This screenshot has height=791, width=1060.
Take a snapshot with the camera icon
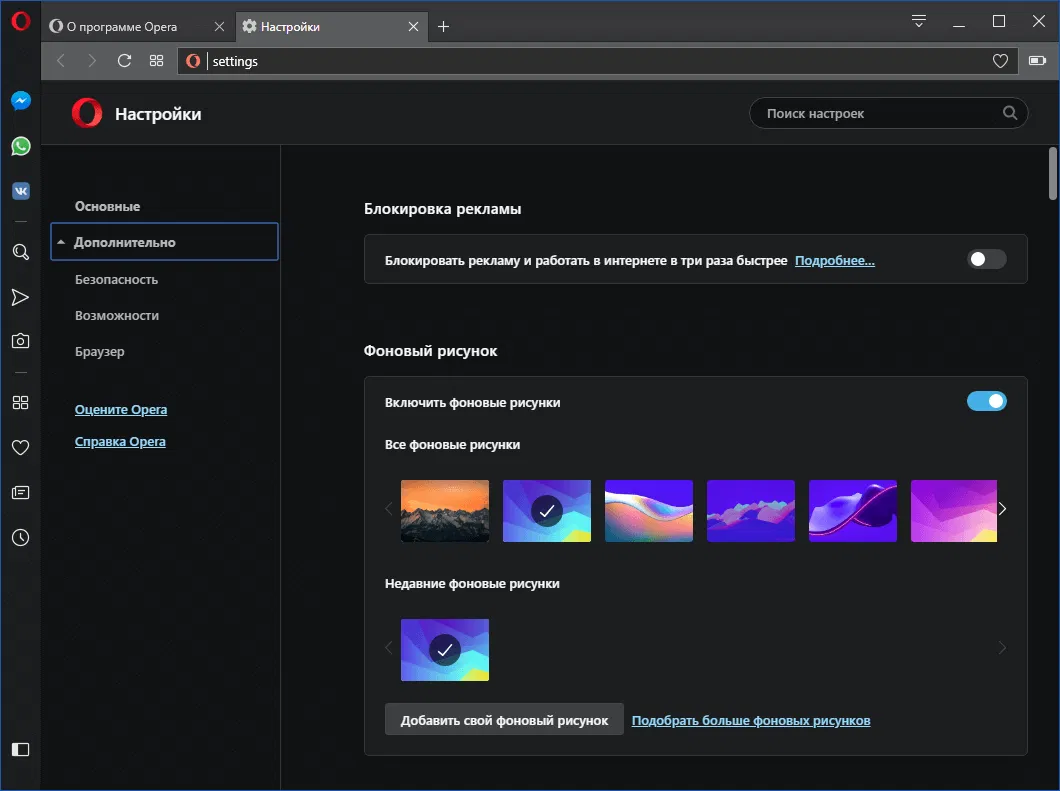tap(20, 341)
